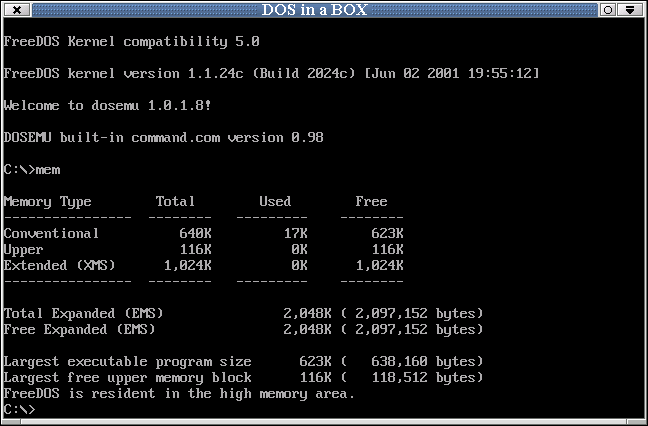Click the DOSEMU built-in command.com version line
The image size is (648, 426).
[163, 138]
